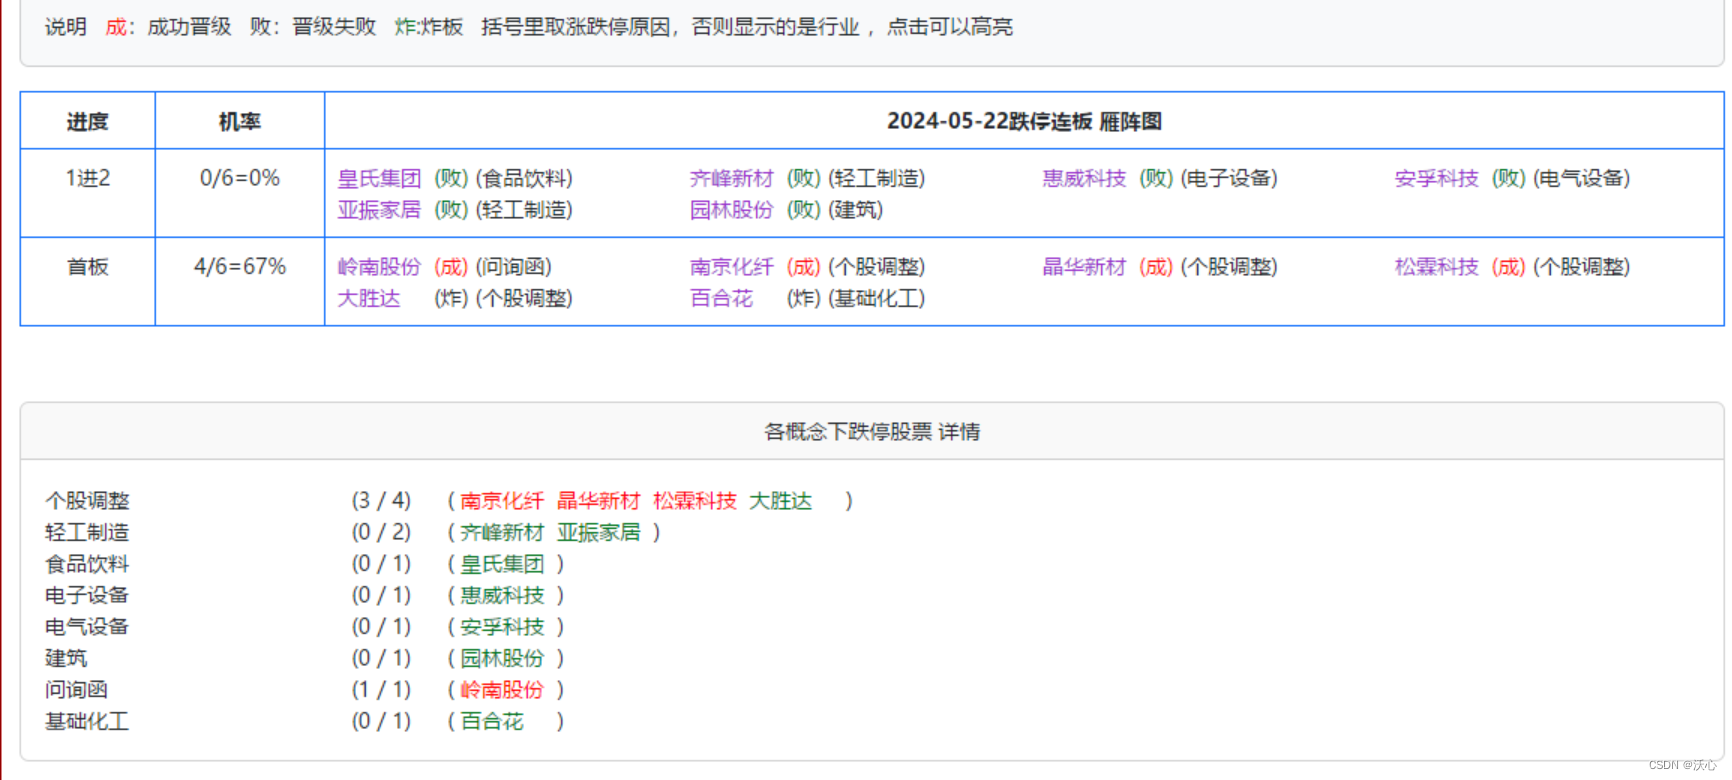Click 岭南股份 in the 首板 row

pos(379,267)
